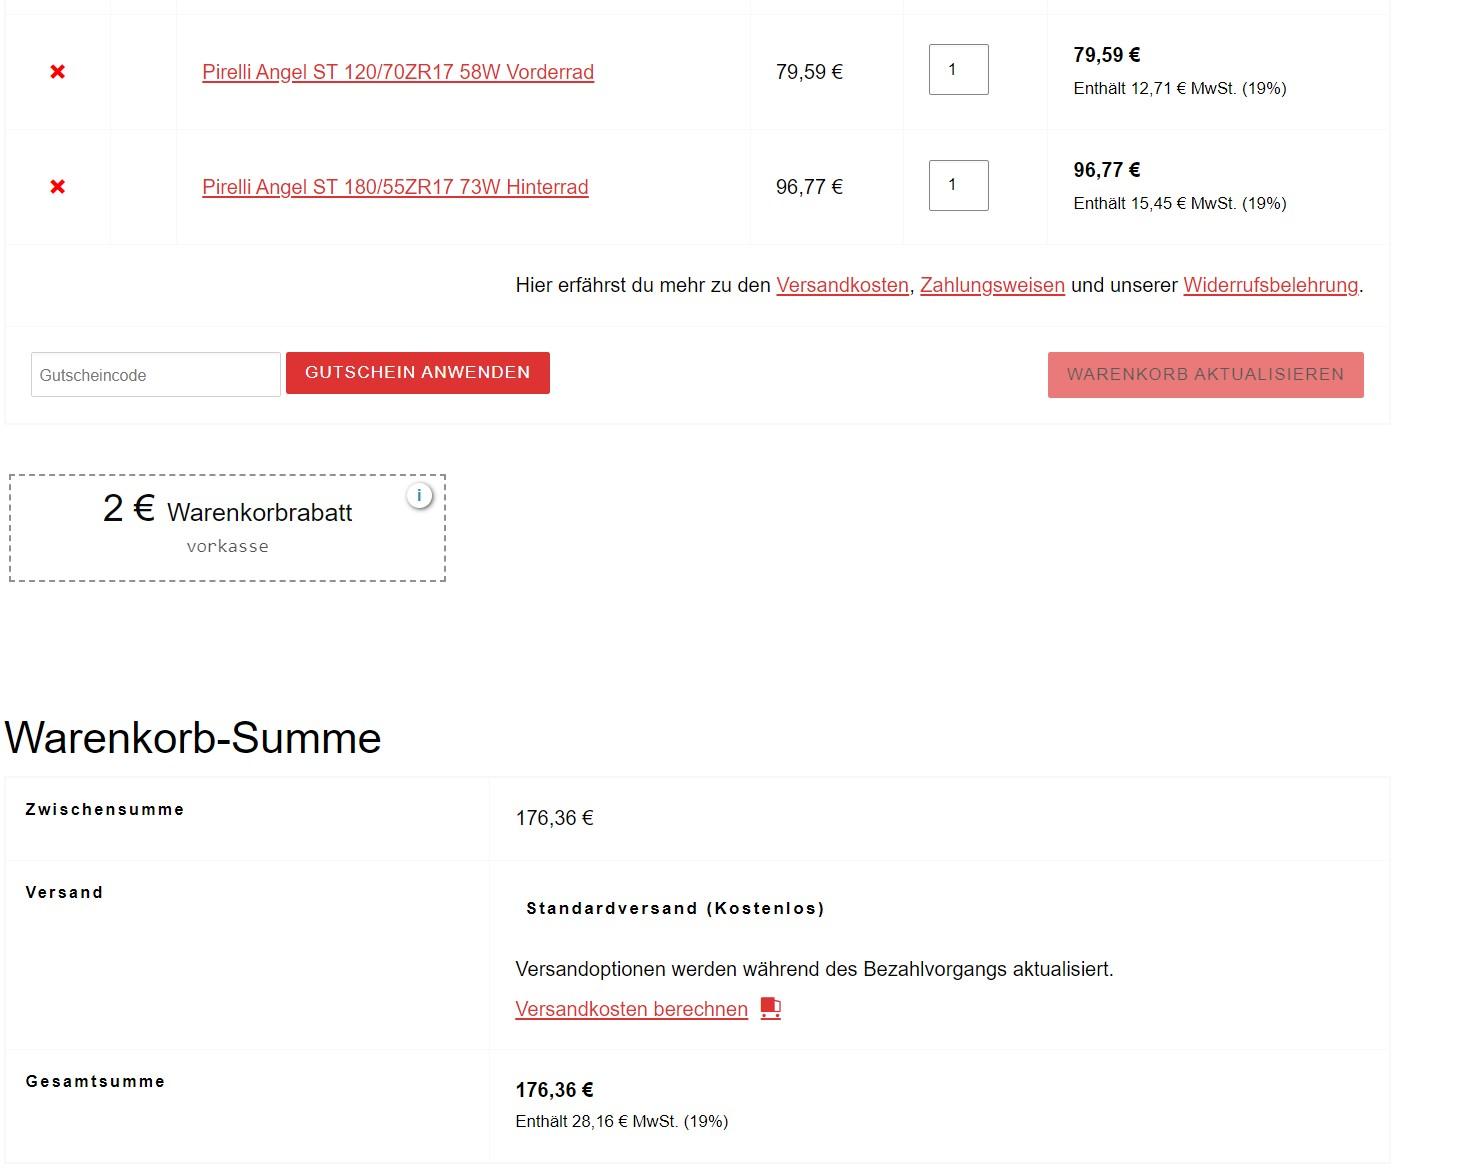Select the Standardversand (Kostenlos) shipping option
1458x1168 pixels.
click(675, 908)
